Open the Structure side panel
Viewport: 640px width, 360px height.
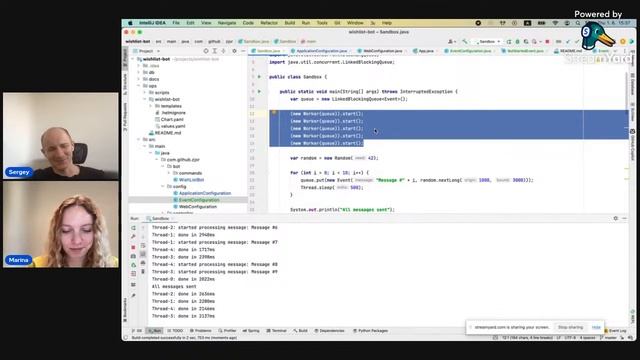tap(125, 84)
